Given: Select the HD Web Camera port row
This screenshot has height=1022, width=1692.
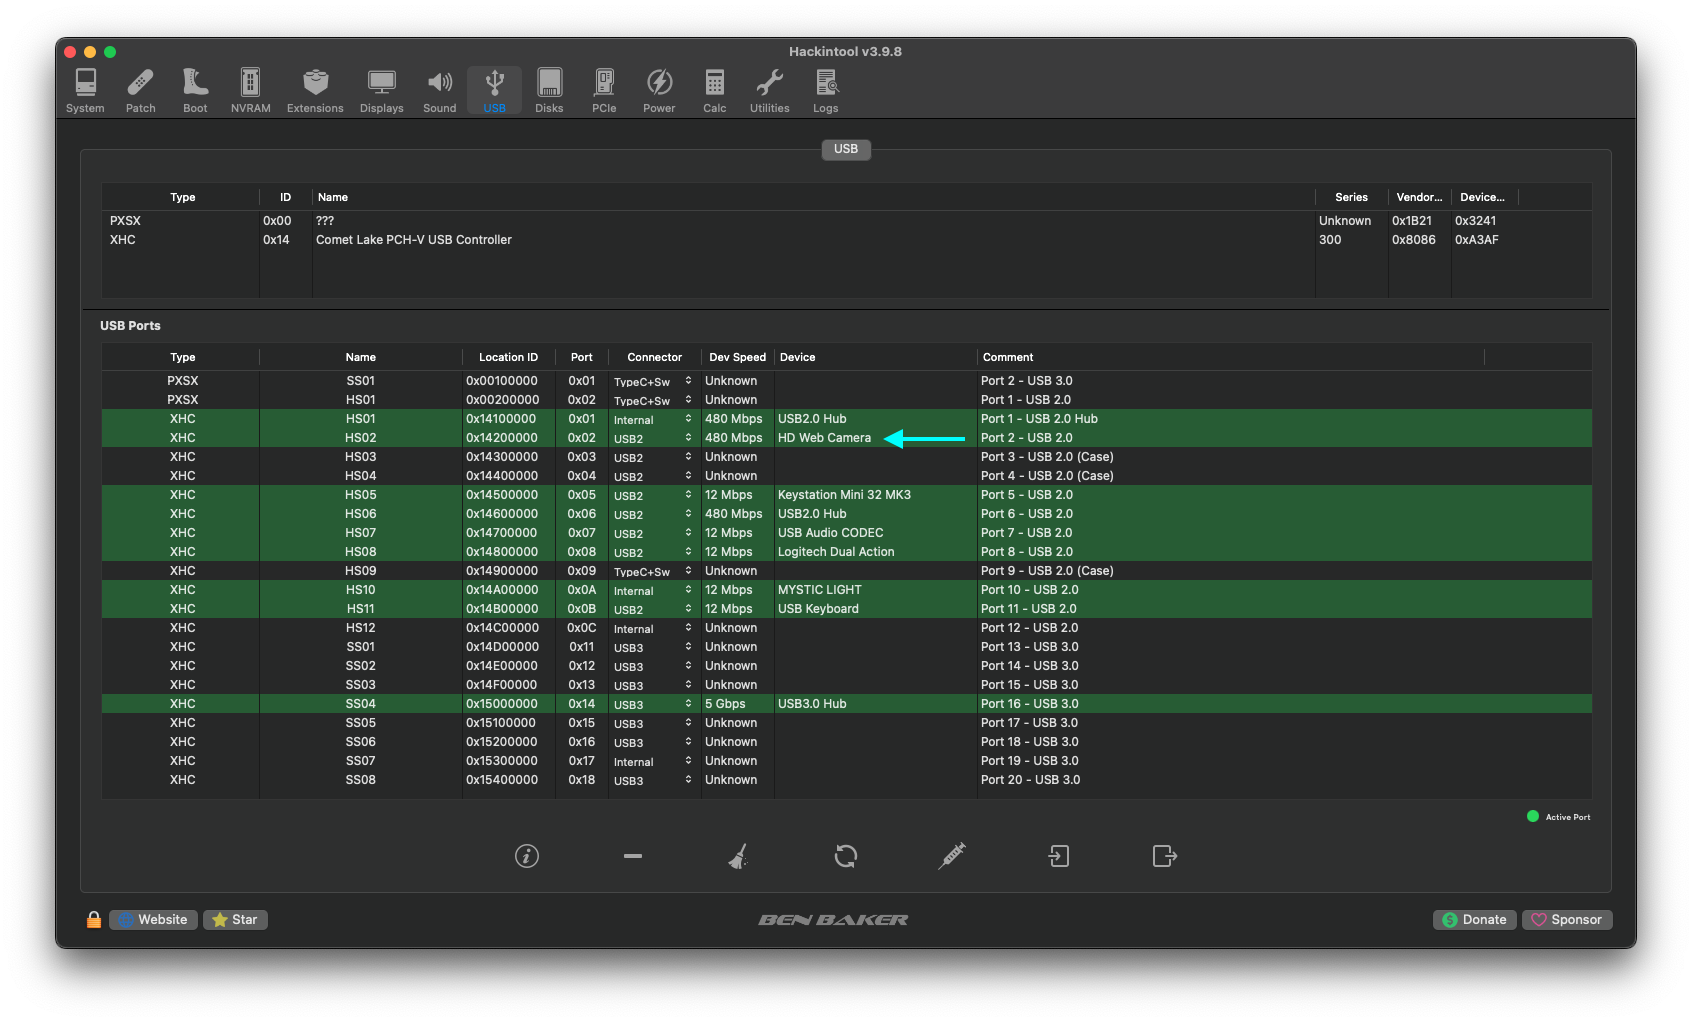Looking at the screenshot, I should 826,437.
